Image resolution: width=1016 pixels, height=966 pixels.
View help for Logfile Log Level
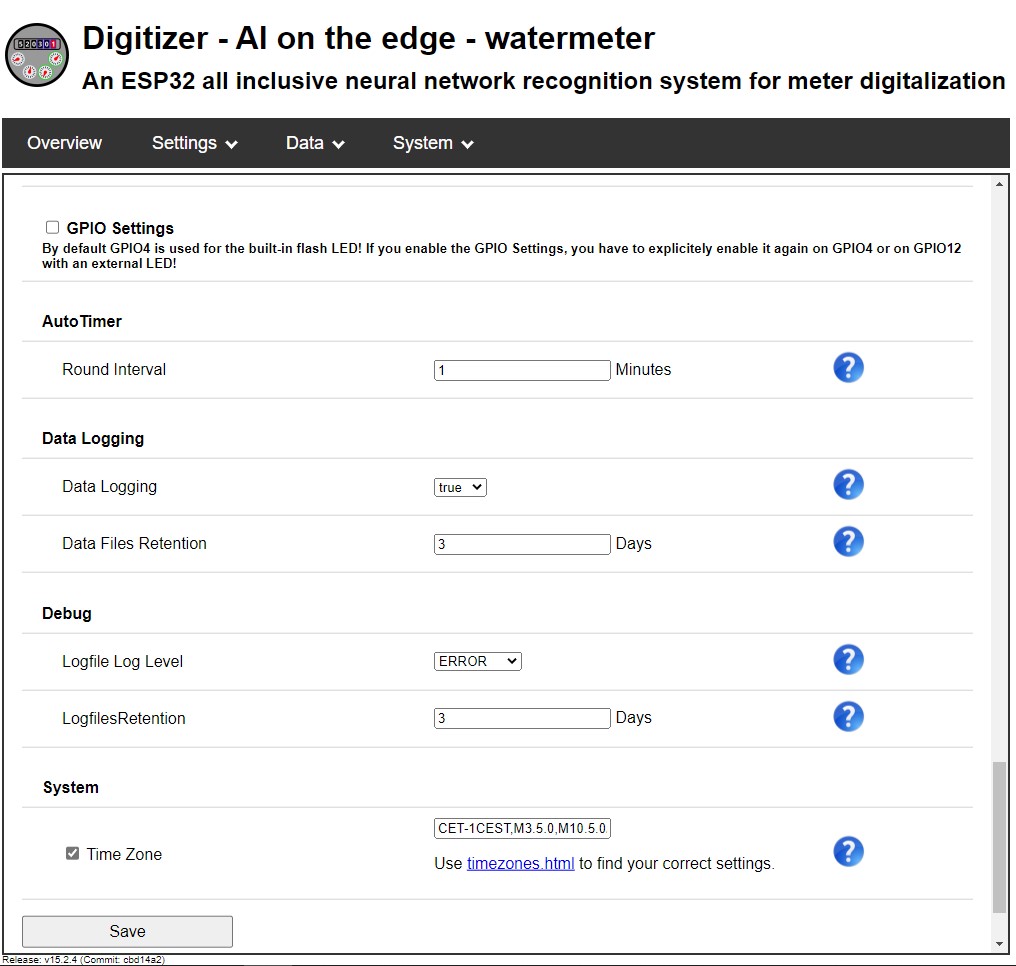[848, 660]
